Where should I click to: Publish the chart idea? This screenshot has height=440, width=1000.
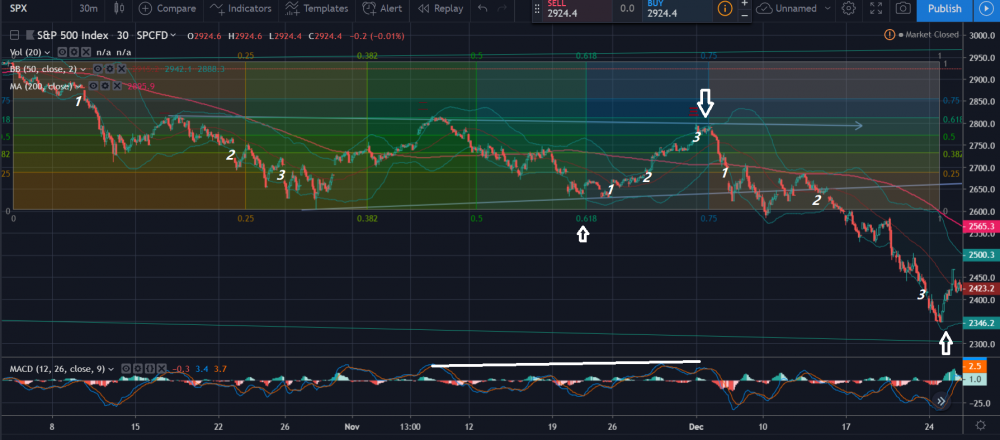[x=945, y=9]
